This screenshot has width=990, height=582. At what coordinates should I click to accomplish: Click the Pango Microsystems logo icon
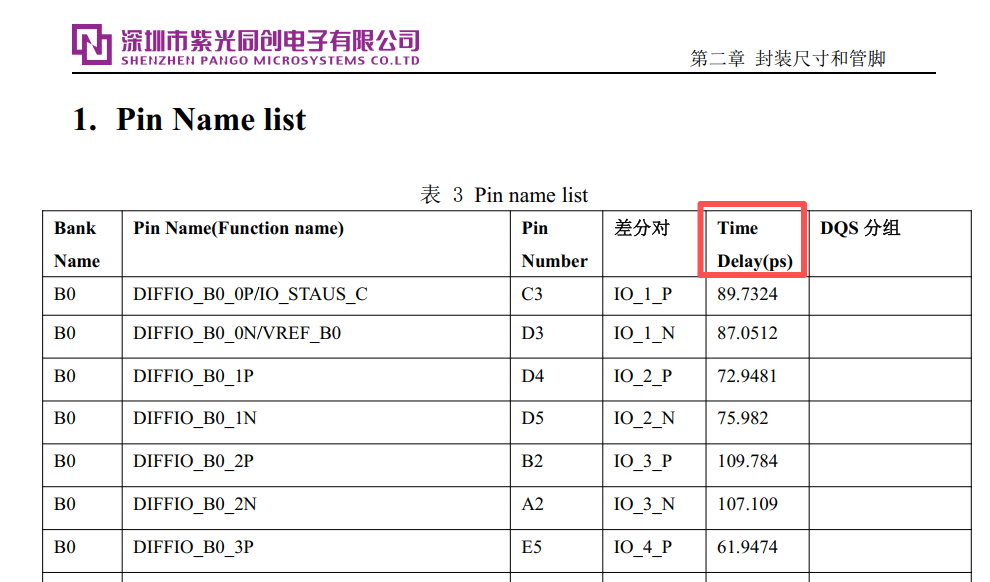click(x=92, y=44)
